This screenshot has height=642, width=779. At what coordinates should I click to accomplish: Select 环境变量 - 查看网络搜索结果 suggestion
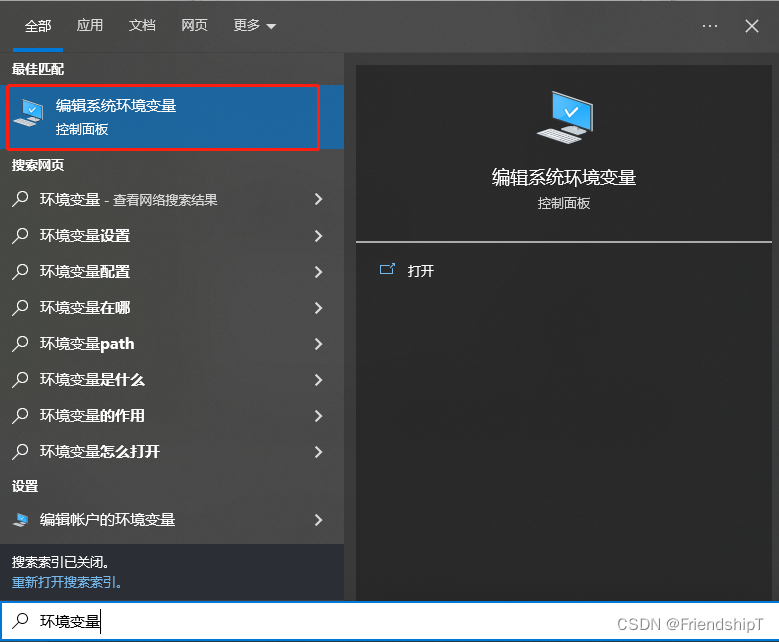click(172, 200)
